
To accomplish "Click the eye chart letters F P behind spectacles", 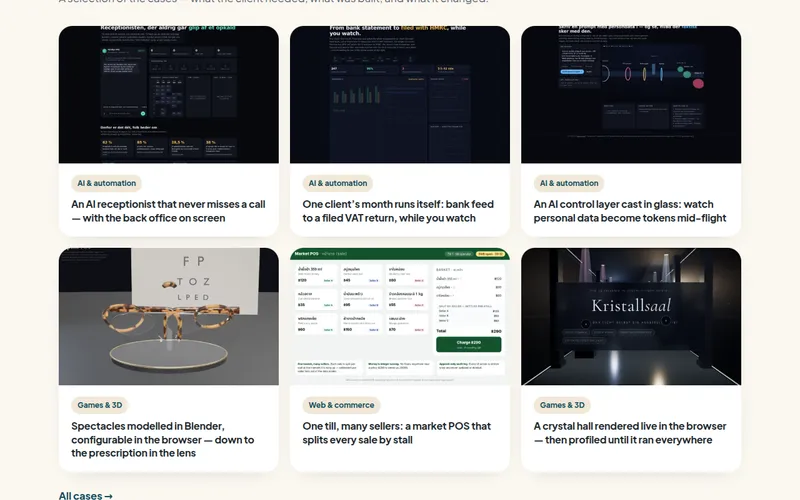I will (x=194, y=261).
